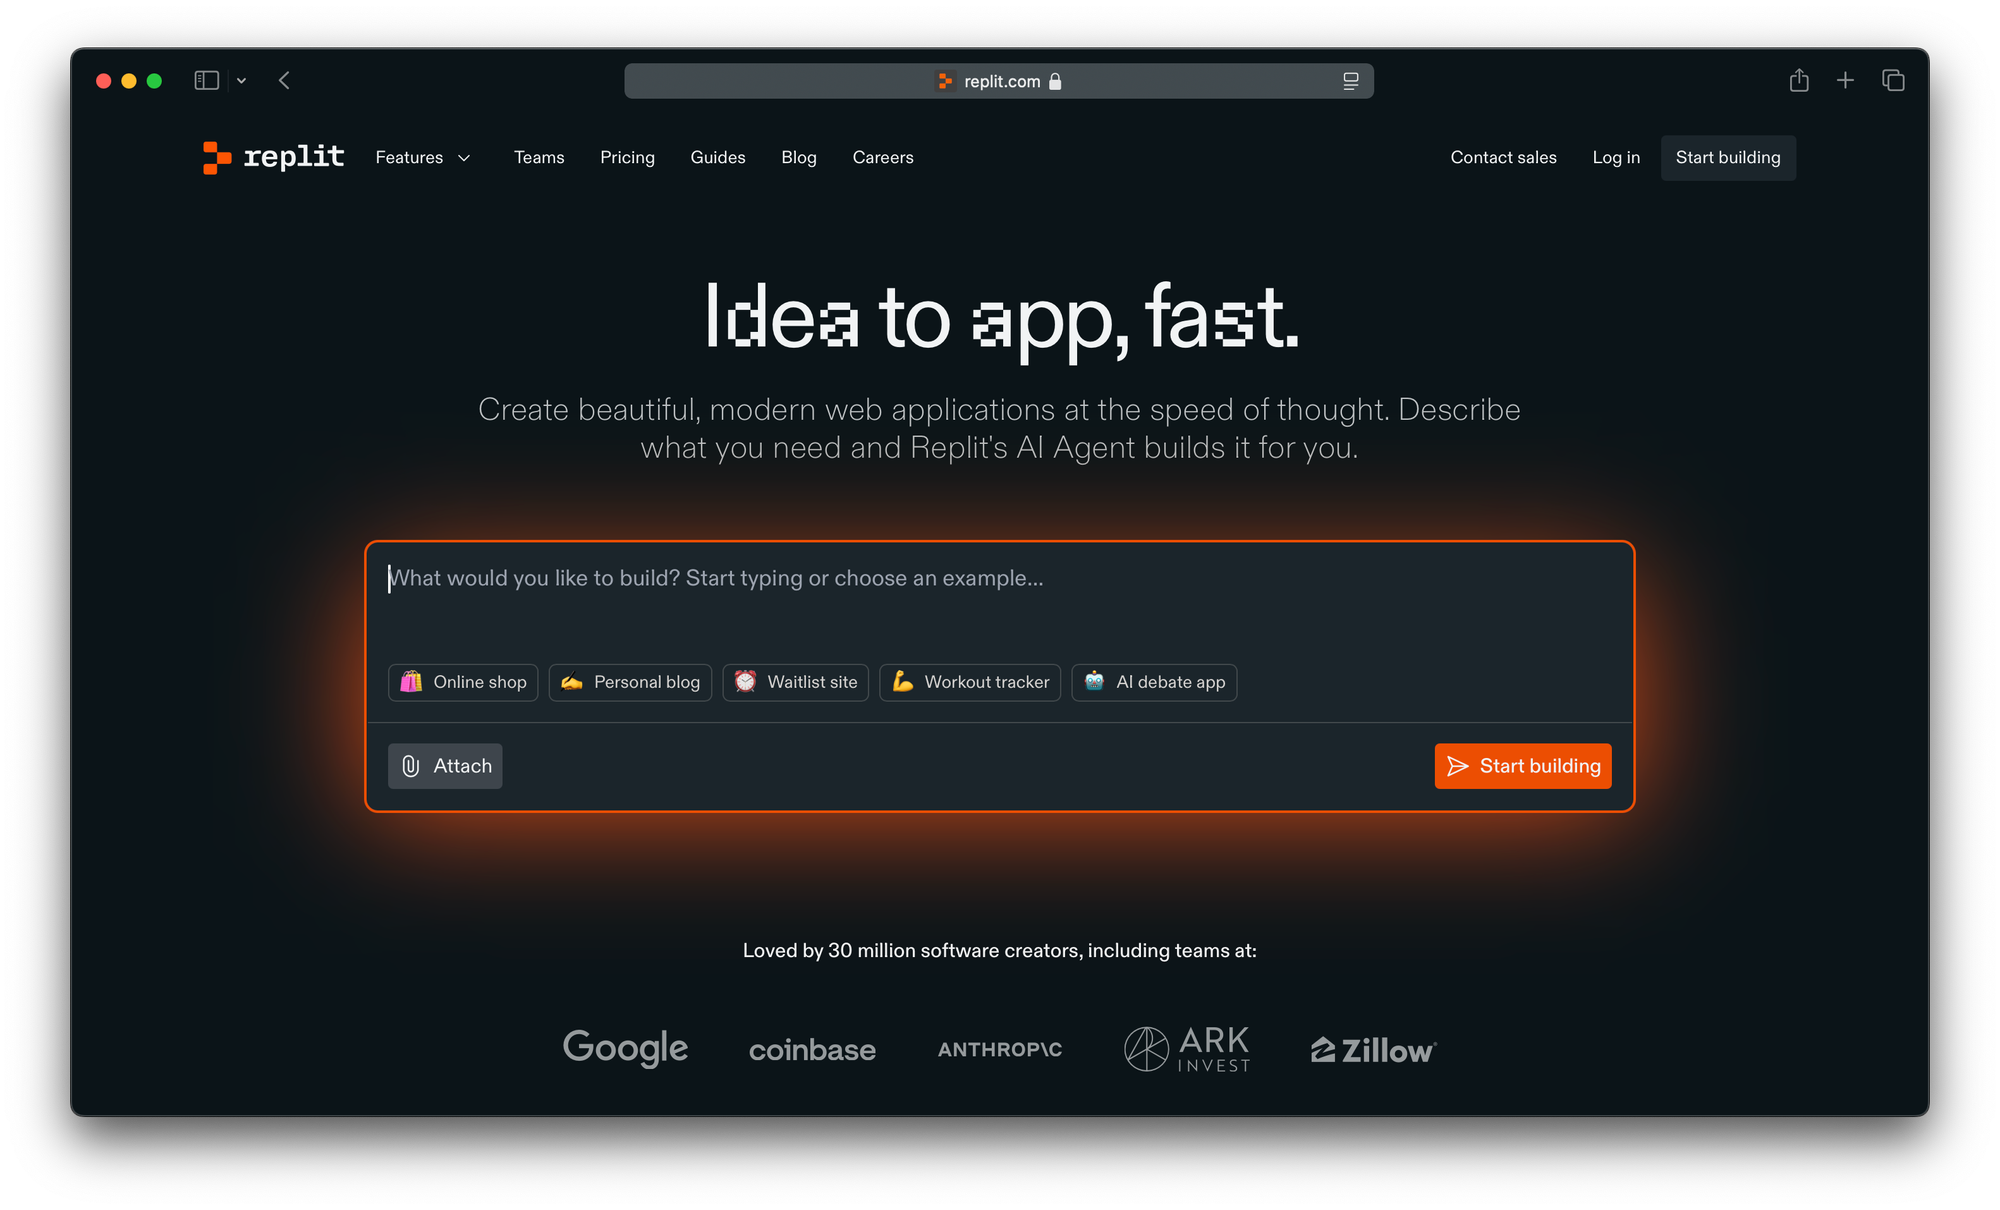
Task: Expand the sidebar options chevron in Safari toolbar
Action: pyautogui.click(x=241, y=81)
